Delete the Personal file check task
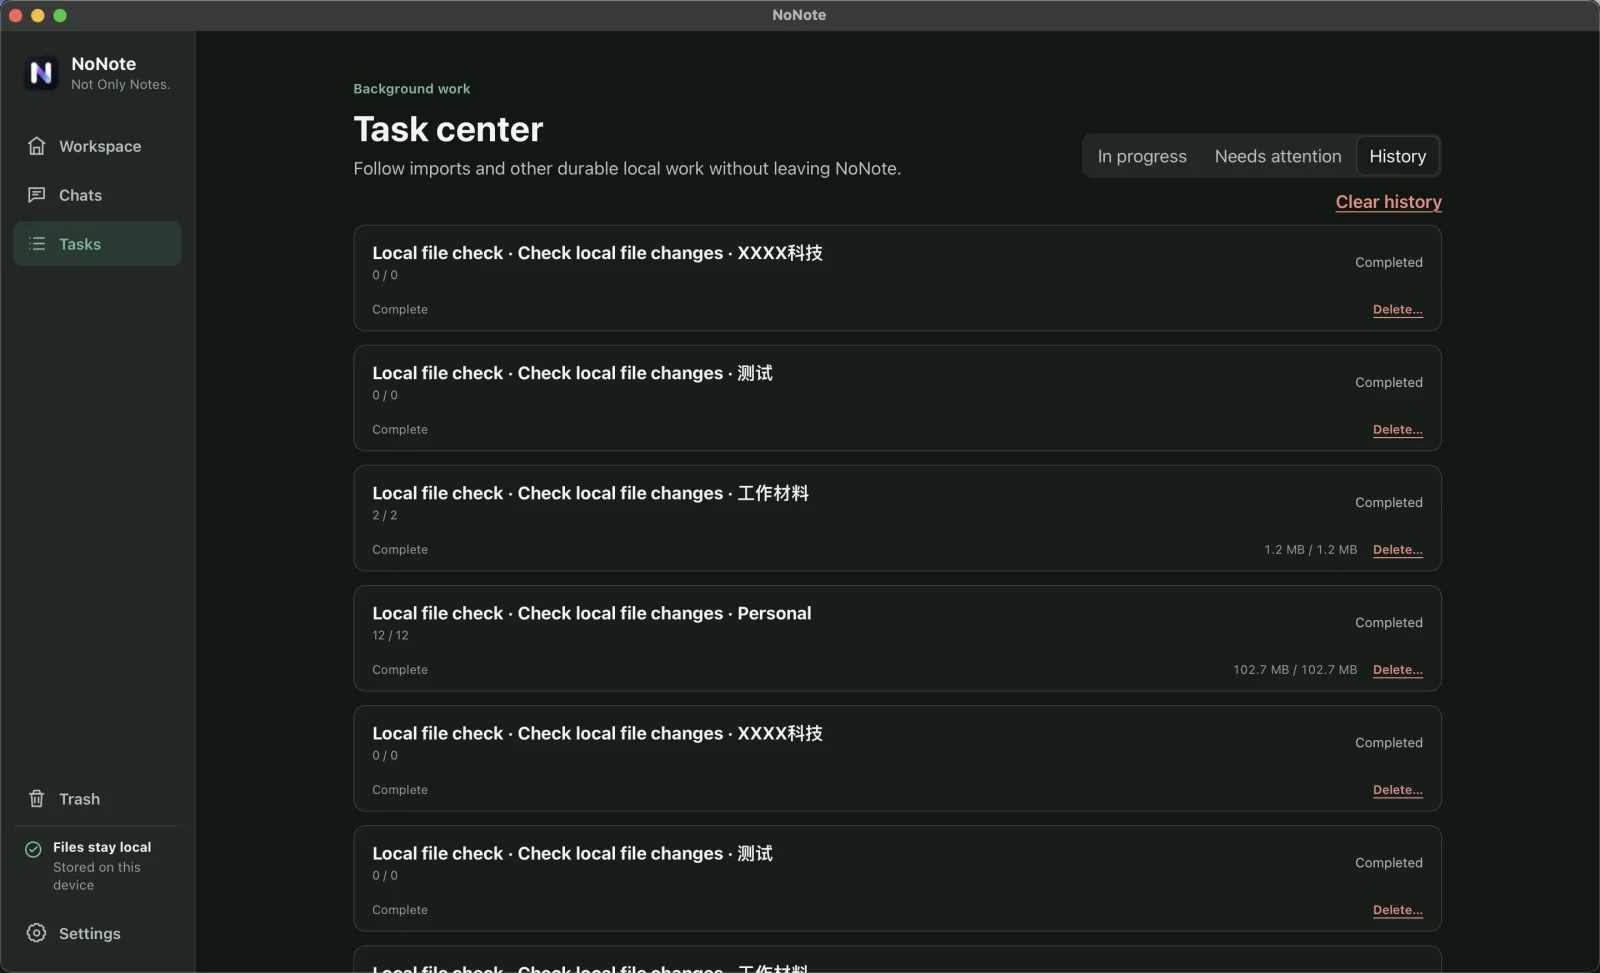Screen dimensions: 1600x973 click(1398, 670)
